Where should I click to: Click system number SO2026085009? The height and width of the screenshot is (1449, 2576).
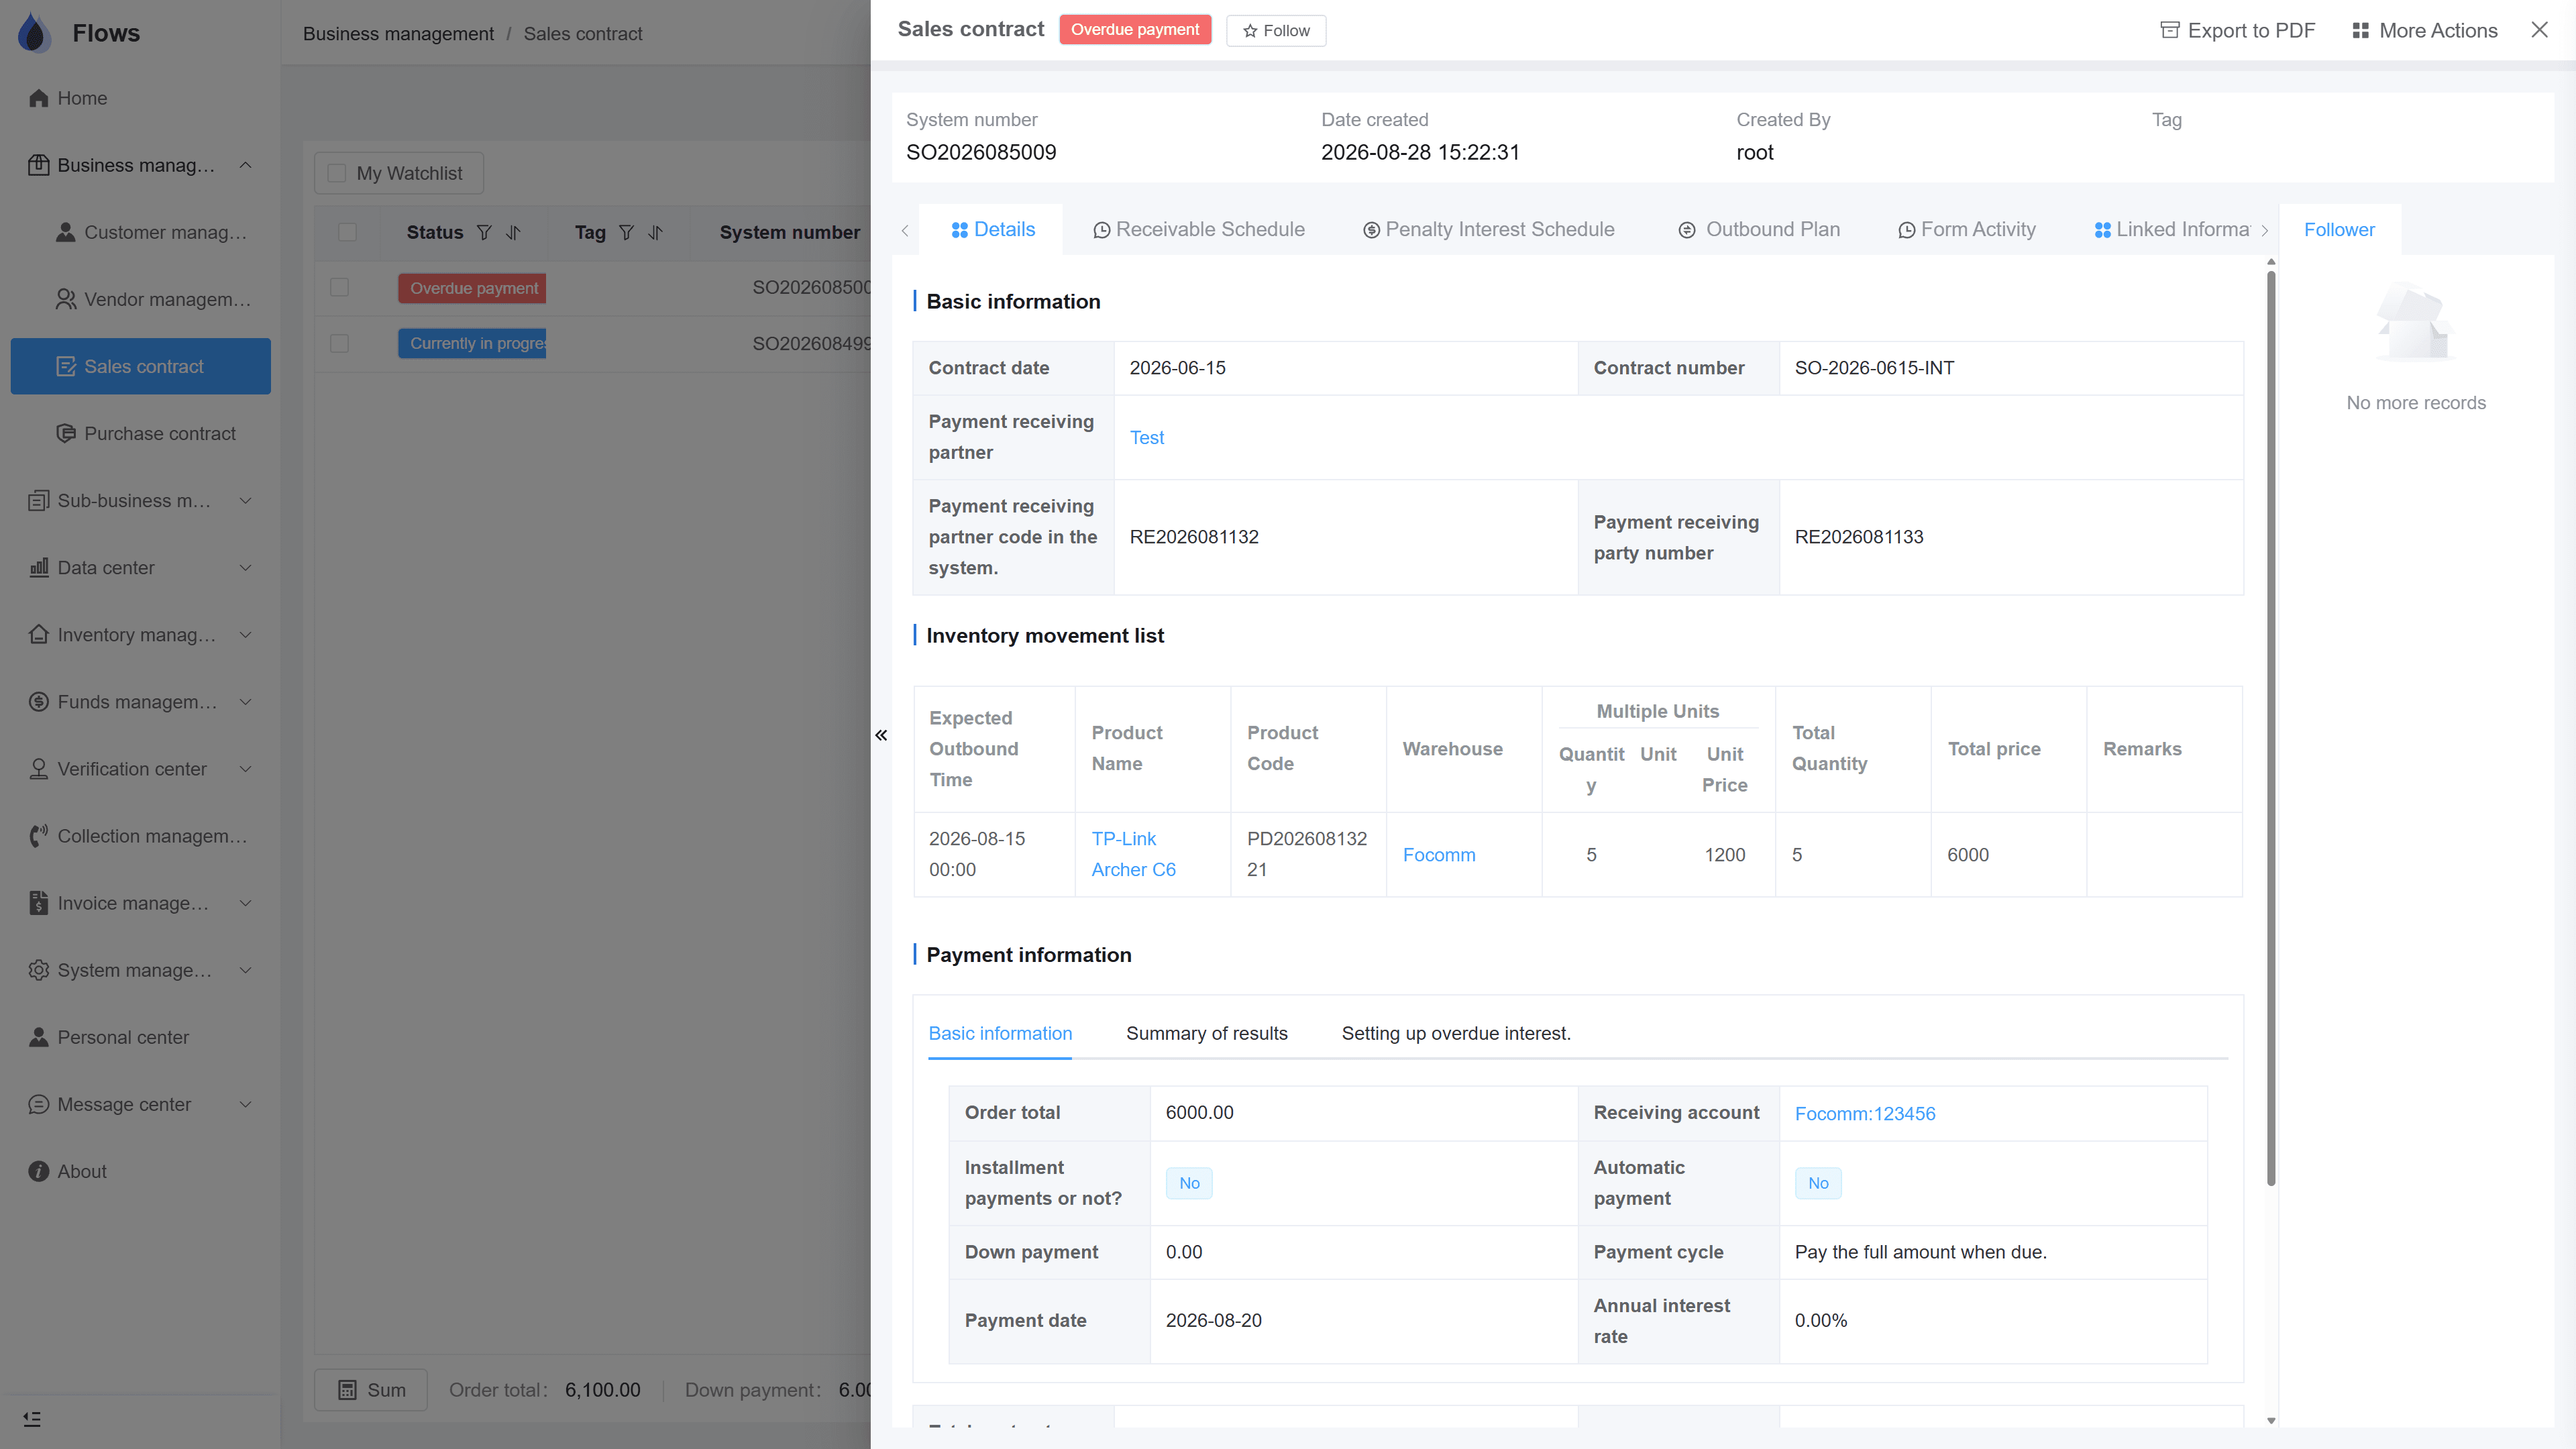point(980,152)
